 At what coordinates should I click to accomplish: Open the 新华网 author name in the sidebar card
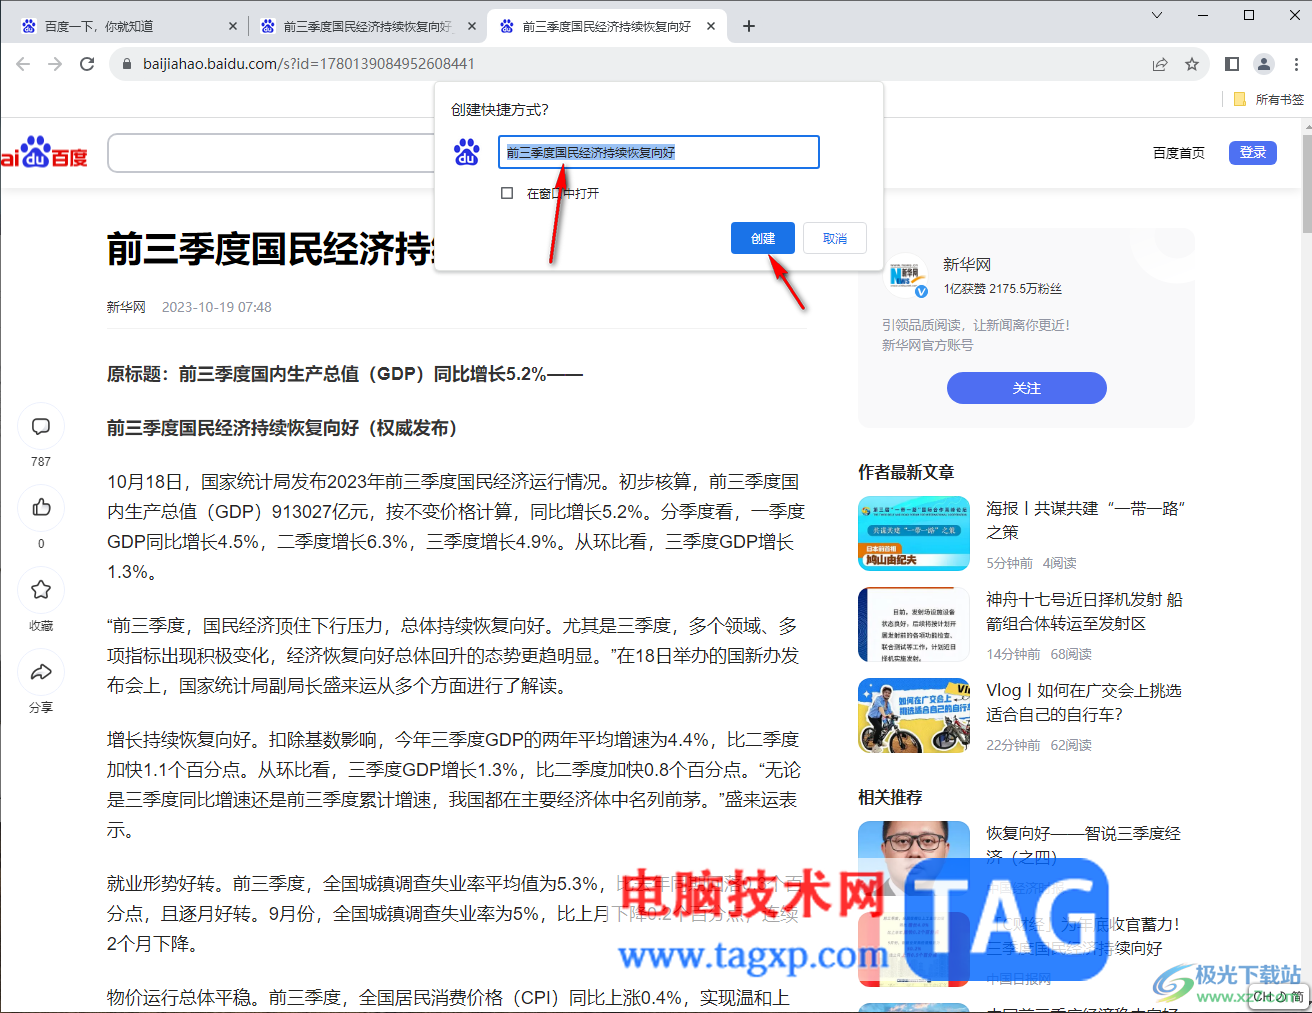tap(967, 264)
